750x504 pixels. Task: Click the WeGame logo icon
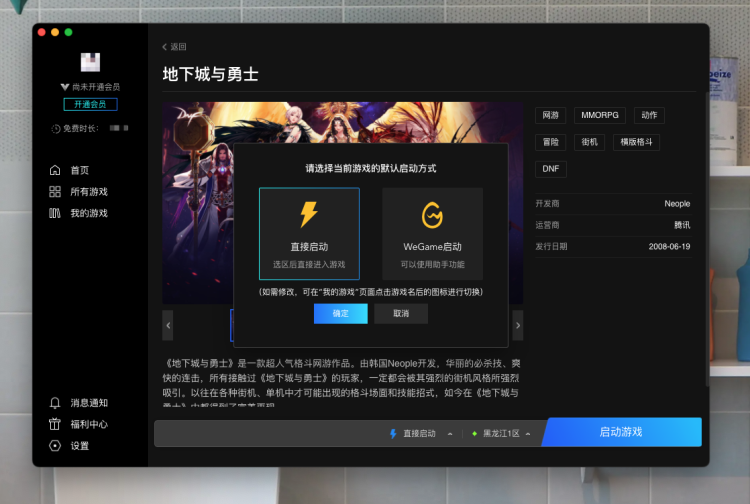(432, 215)
